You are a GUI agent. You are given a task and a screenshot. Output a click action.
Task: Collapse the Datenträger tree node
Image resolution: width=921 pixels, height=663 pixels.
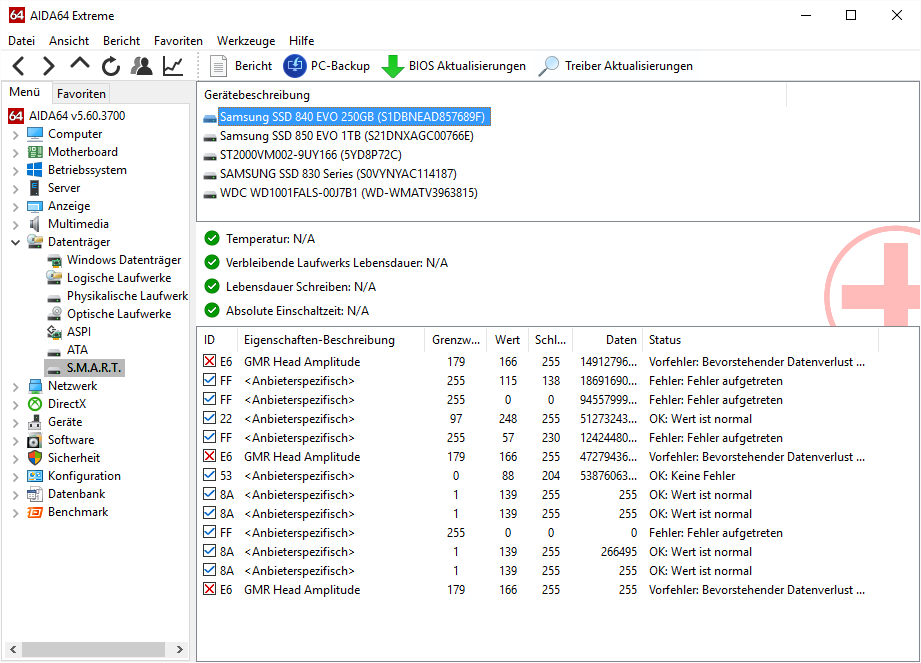pos(16,242)
